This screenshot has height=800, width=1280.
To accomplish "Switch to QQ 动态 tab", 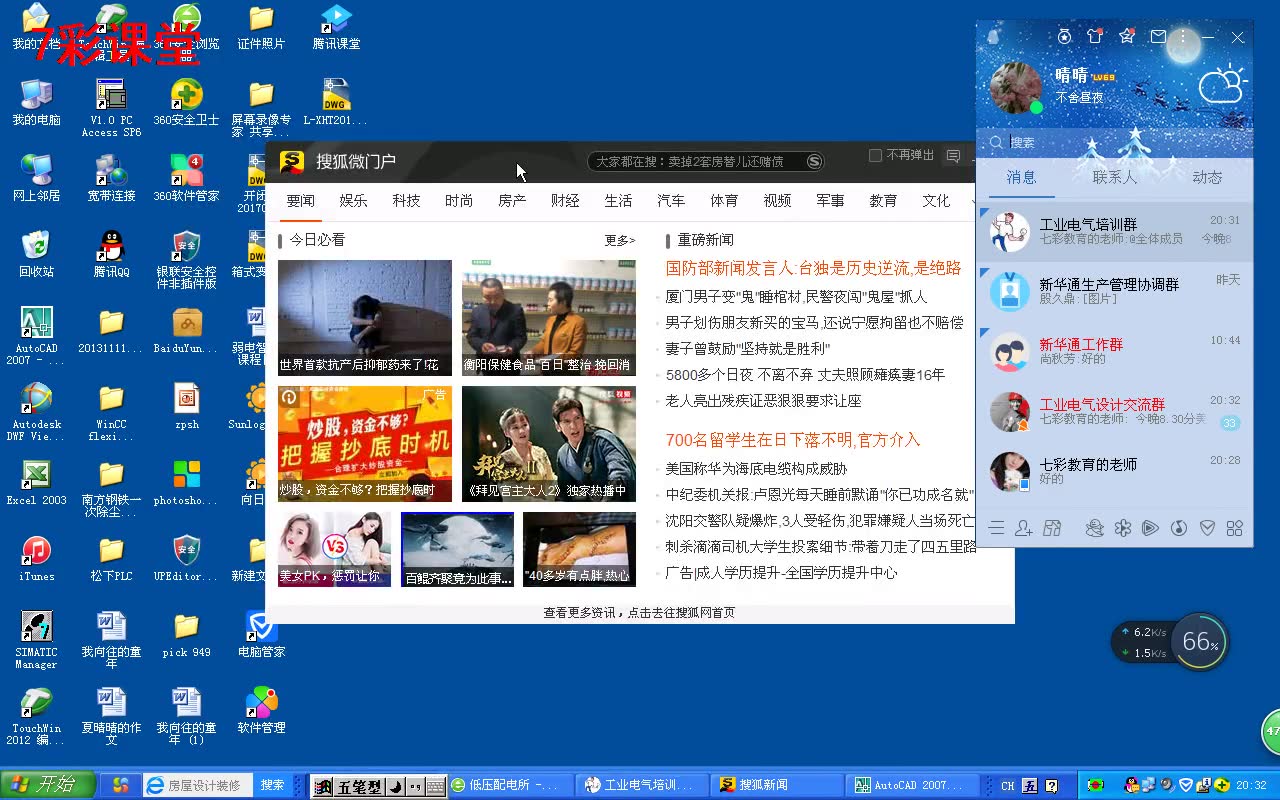I will (1207, 178).
